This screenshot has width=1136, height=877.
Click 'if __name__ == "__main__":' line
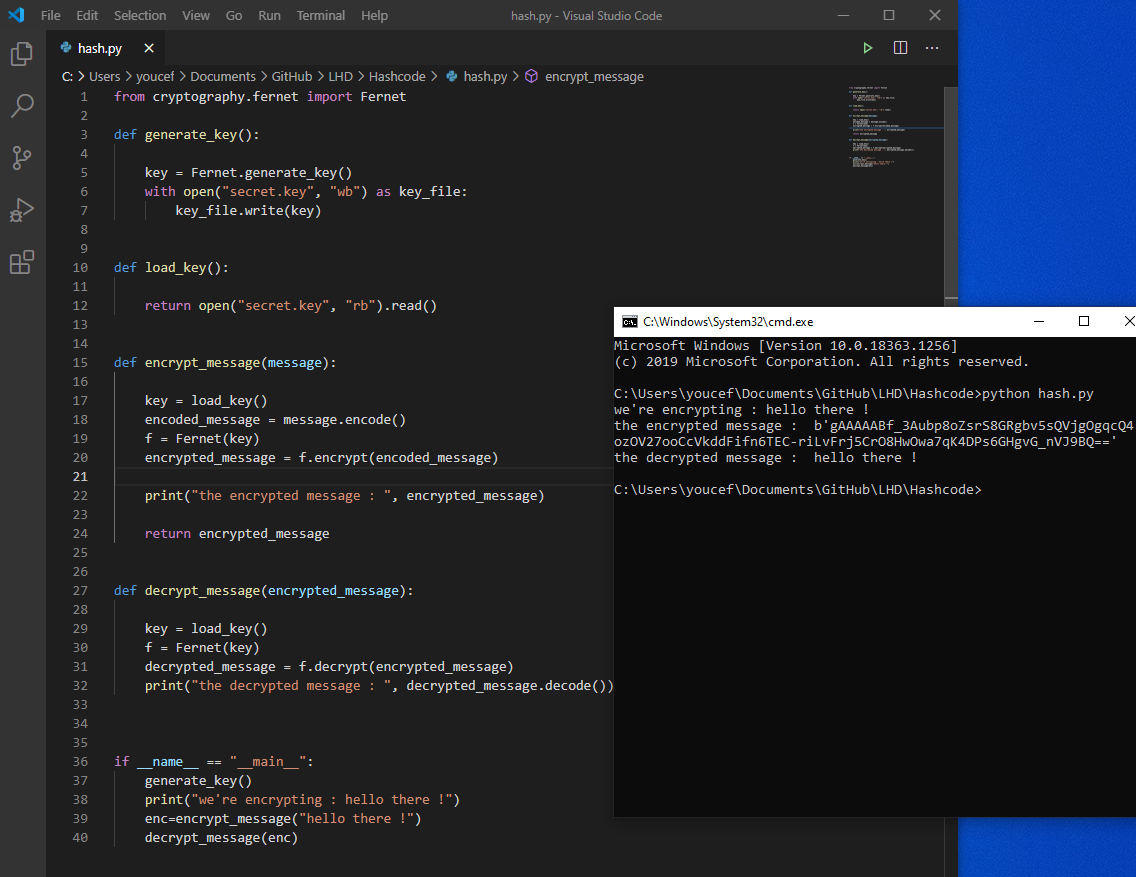[x=214, y=761]
